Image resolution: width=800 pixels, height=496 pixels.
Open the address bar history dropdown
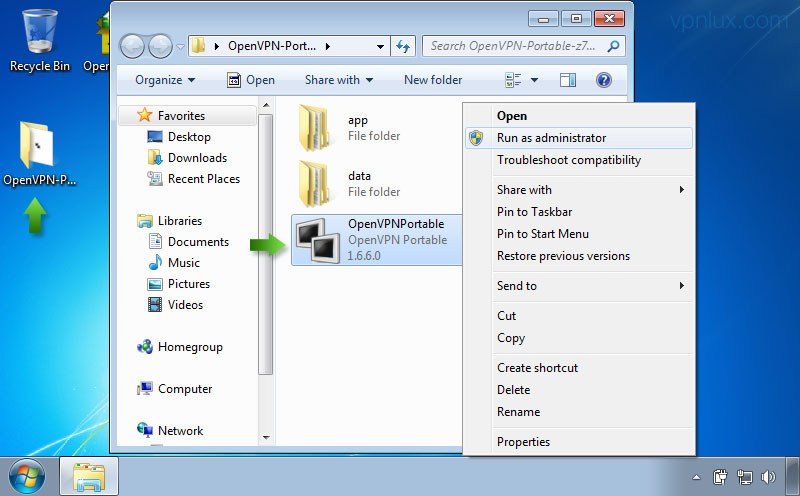pyautogui.click(x=380, y=46)
